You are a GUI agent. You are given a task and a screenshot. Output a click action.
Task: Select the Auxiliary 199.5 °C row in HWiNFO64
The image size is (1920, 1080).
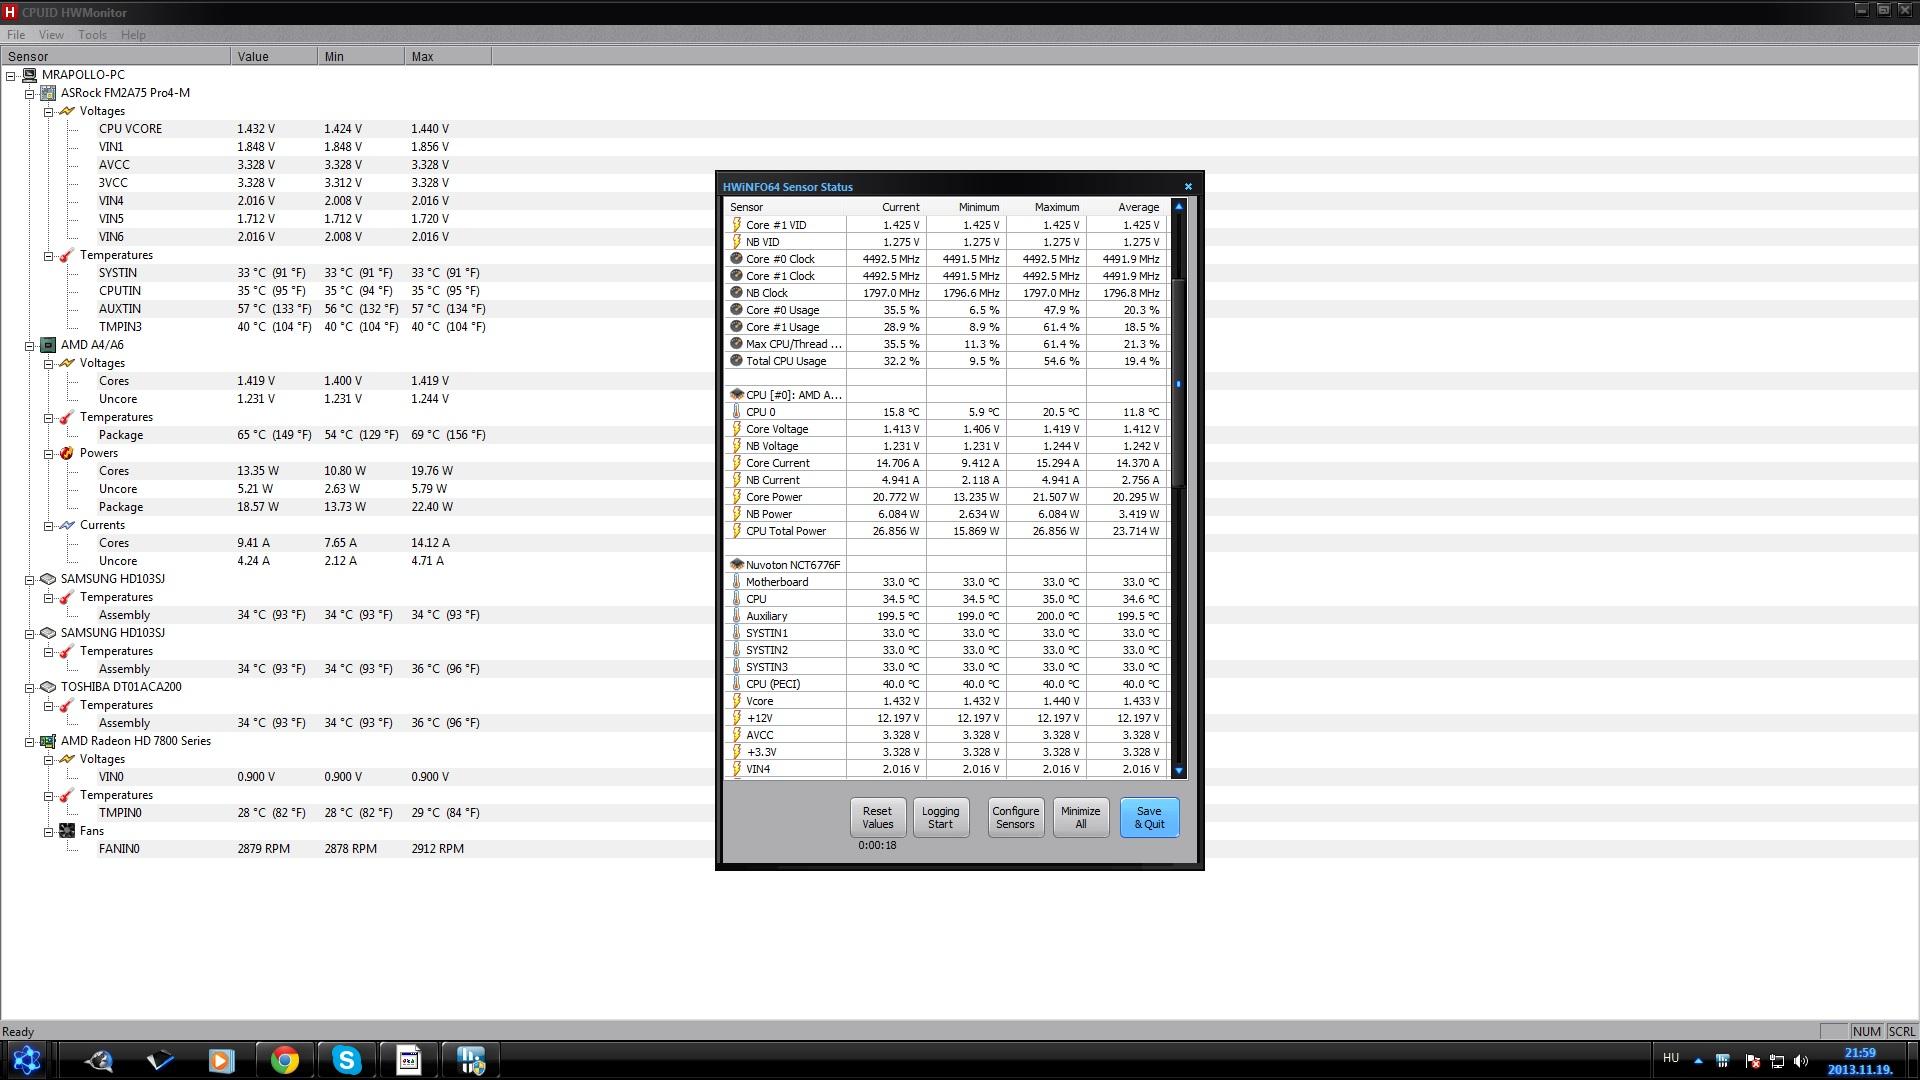946,616
